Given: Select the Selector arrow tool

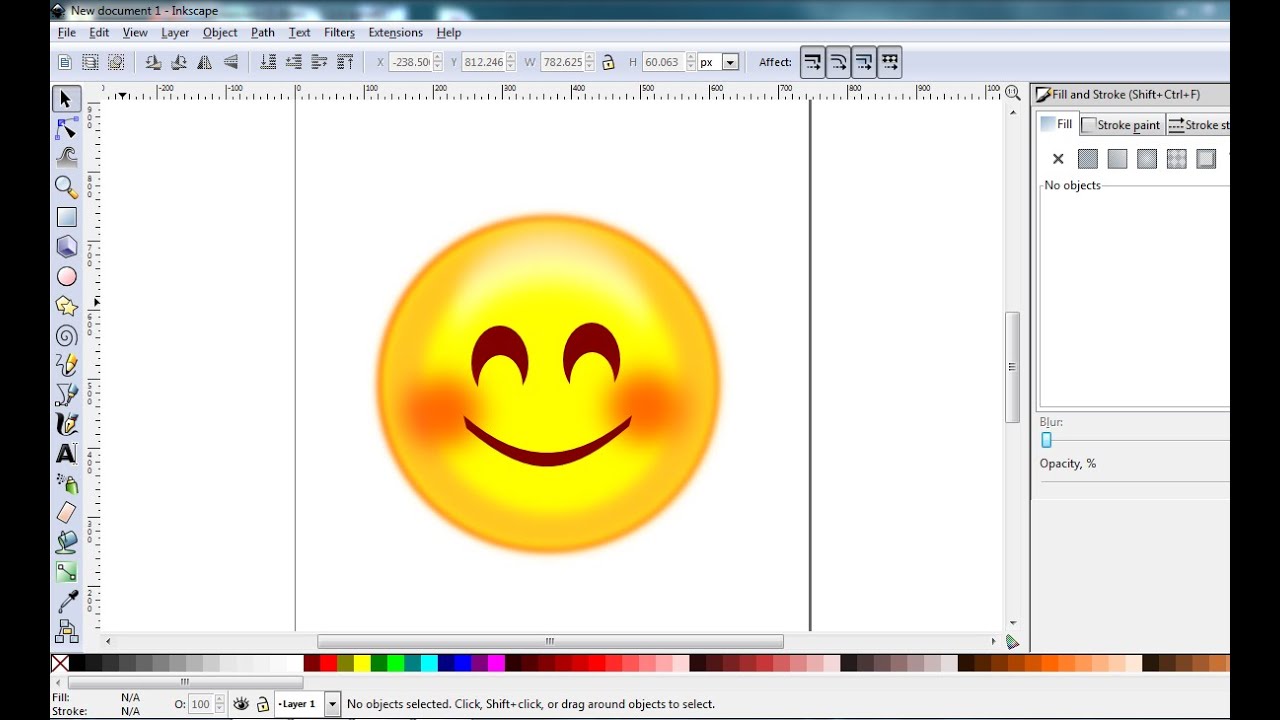Looking at the screenshot, I should 66,99.
